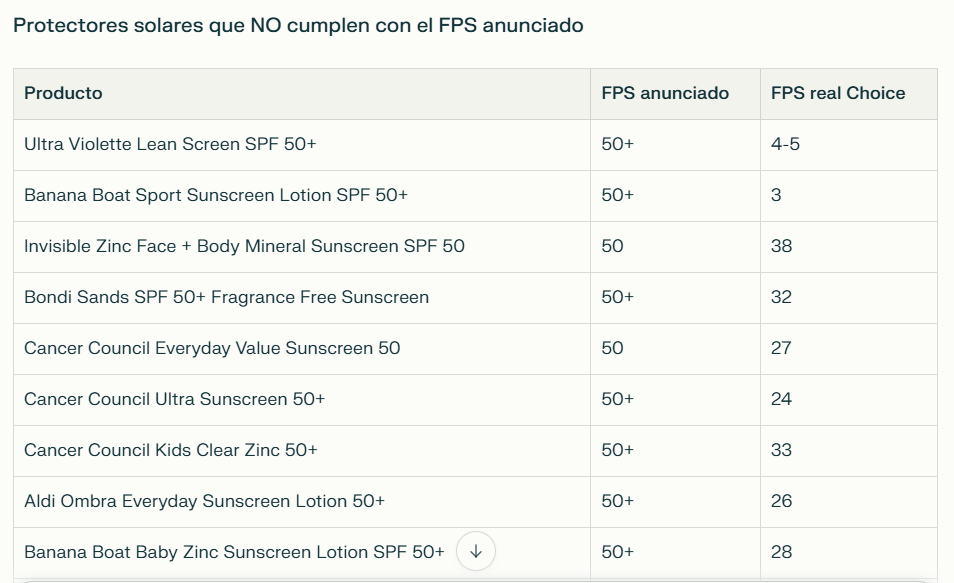This screenshot has height=583, width=954.
Task: Click Aldi Ombra Everyday Sunscreen Lotion cell
Action: pyautogui.click(x=302, y=502)
